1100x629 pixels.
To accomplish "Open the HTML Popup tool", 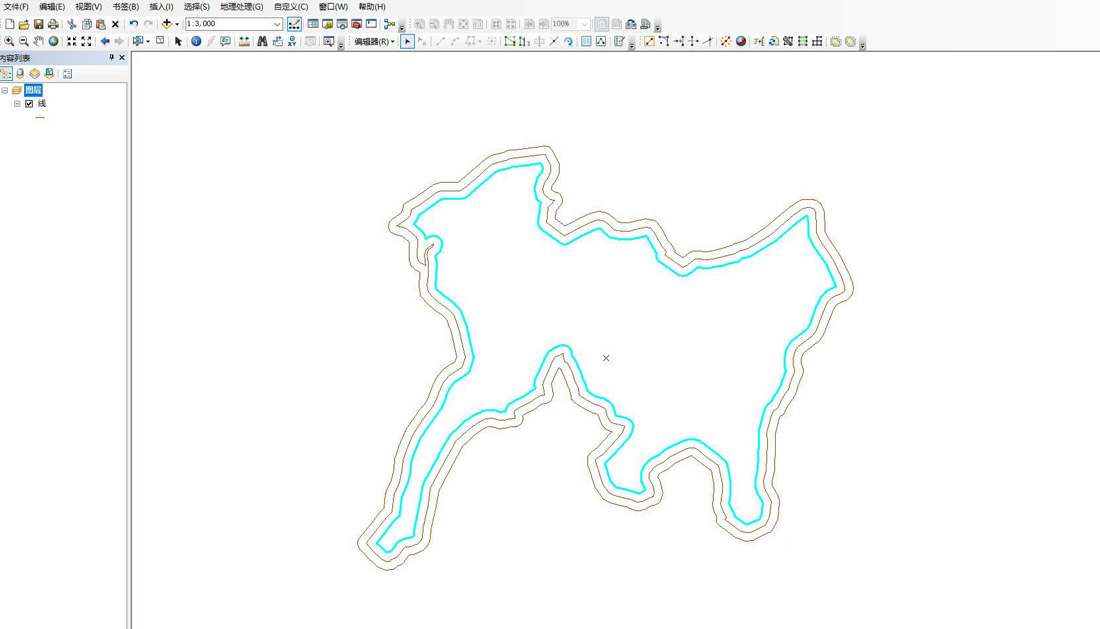I will [225, 41].
